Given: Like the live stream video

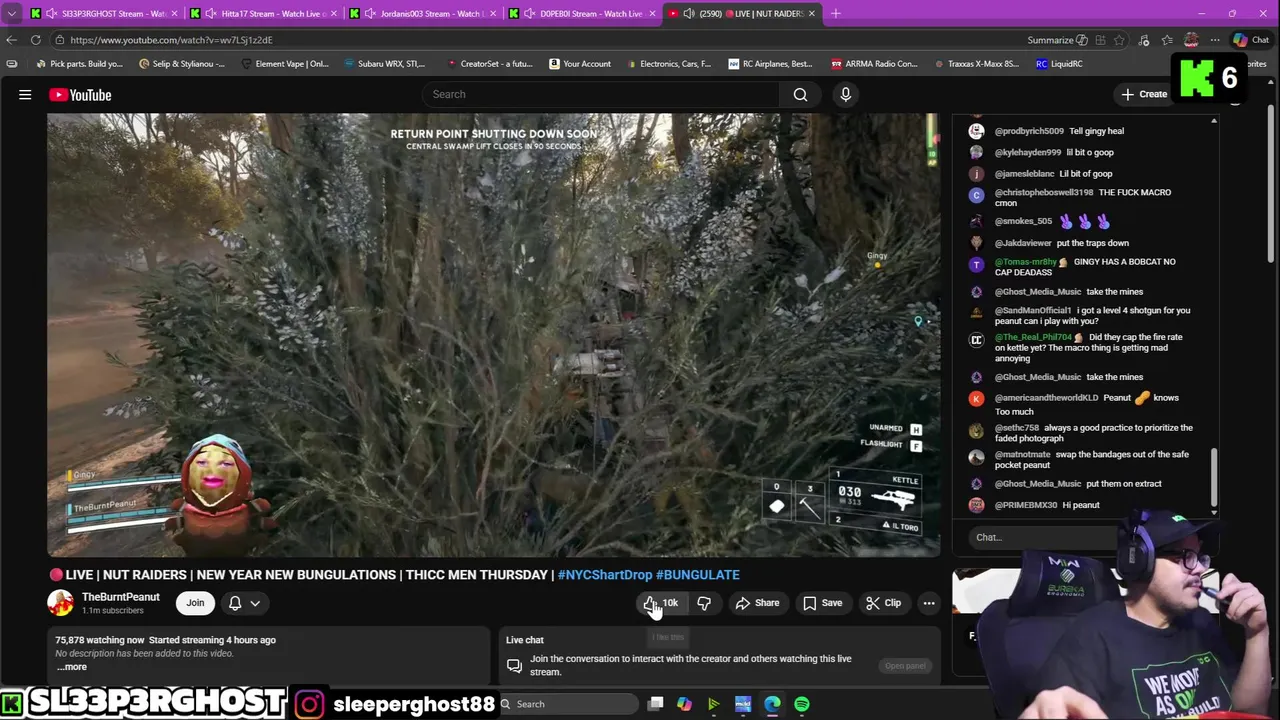Looking at the screenshot, I should coord(661,603).
